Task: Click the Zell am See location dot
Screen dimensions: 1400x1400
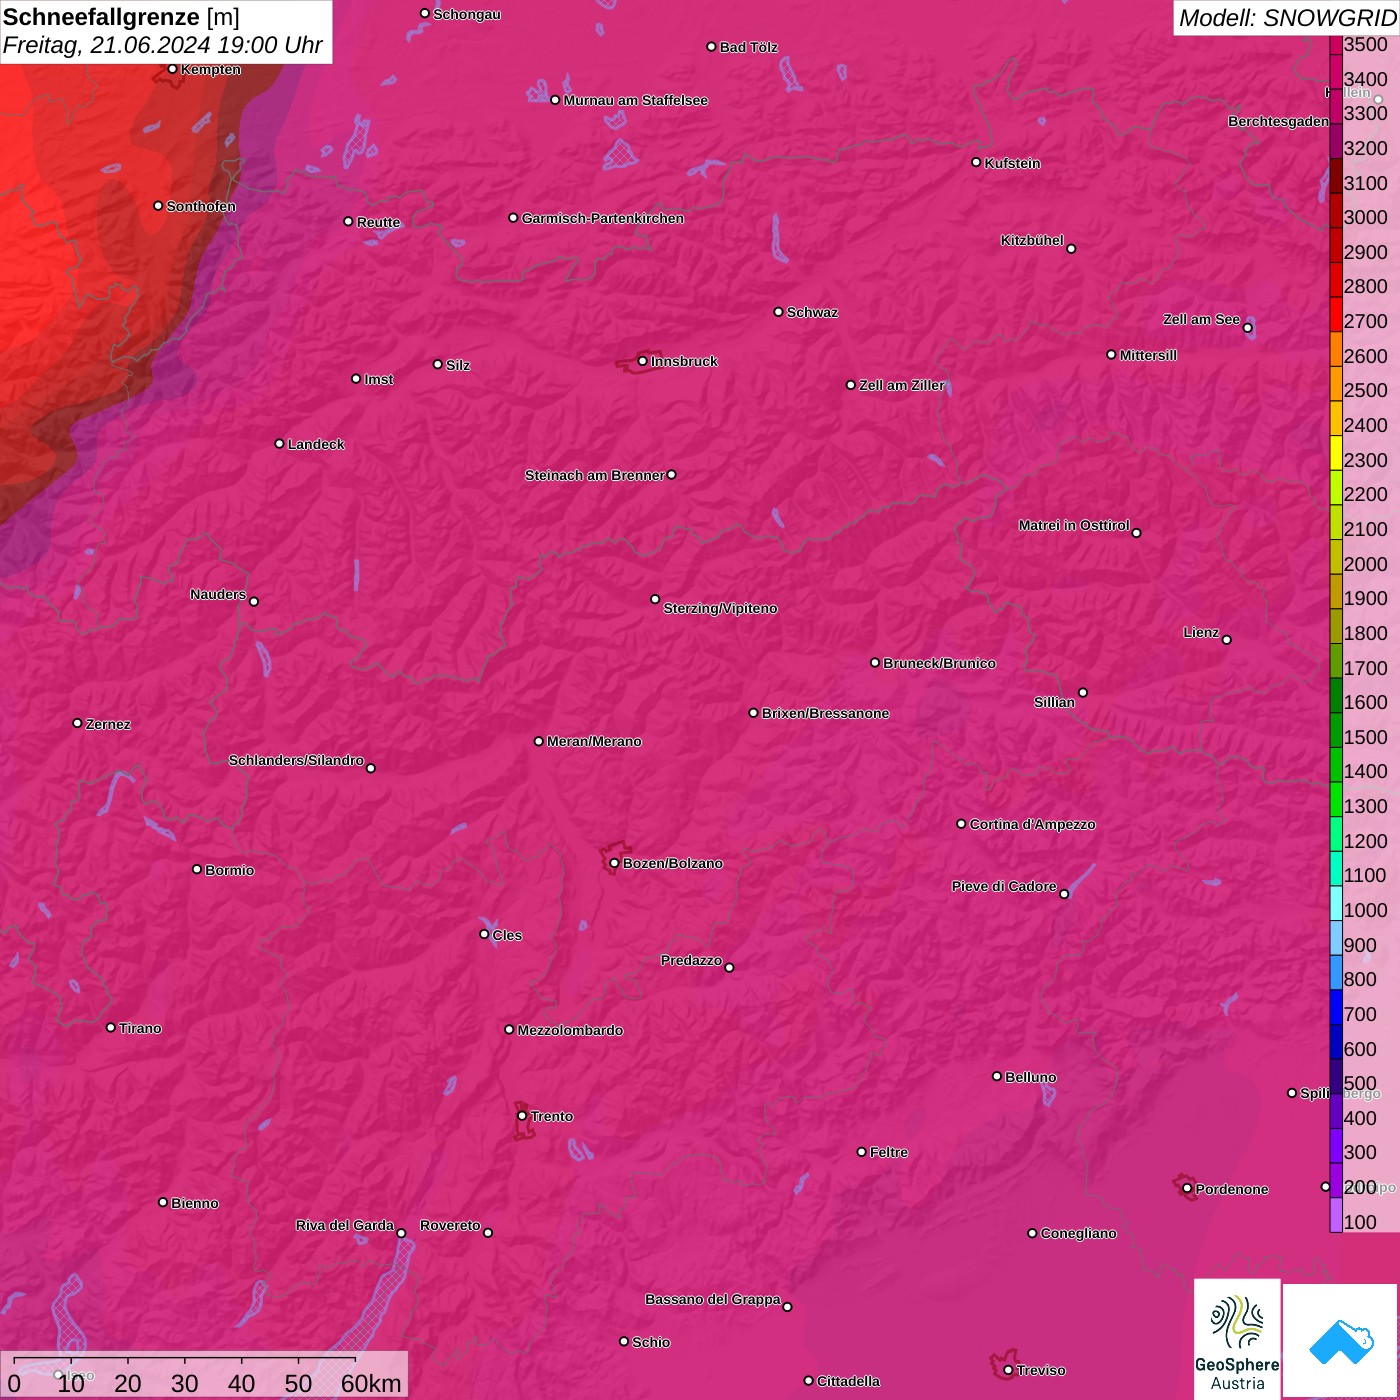Action: point(1247,328)
